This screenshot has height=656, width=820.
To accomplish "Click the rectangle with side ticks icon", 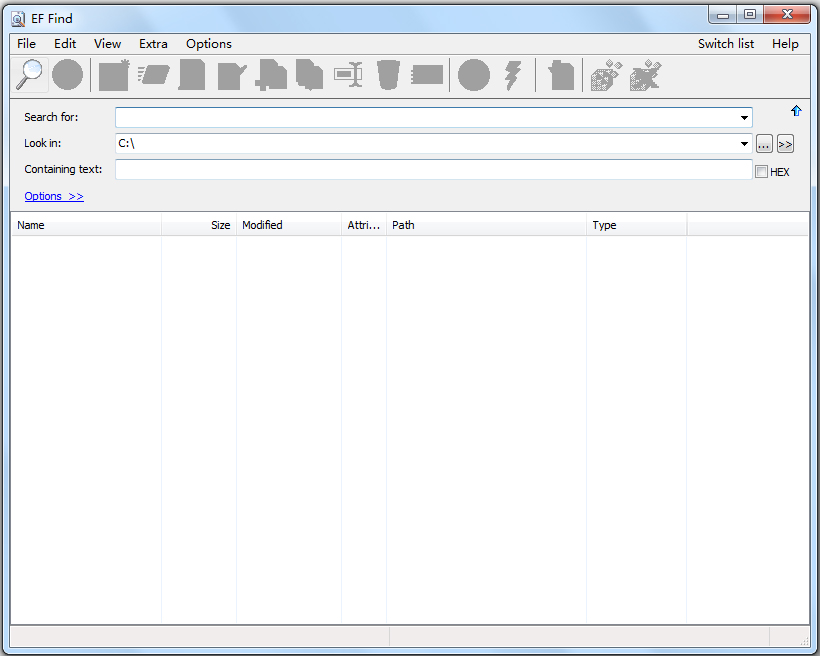I will click(427, 75).
